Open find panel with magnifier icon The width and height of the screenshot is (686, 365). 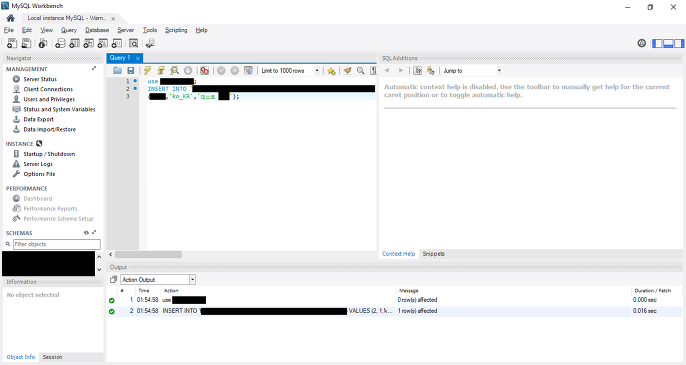point(360,70)
